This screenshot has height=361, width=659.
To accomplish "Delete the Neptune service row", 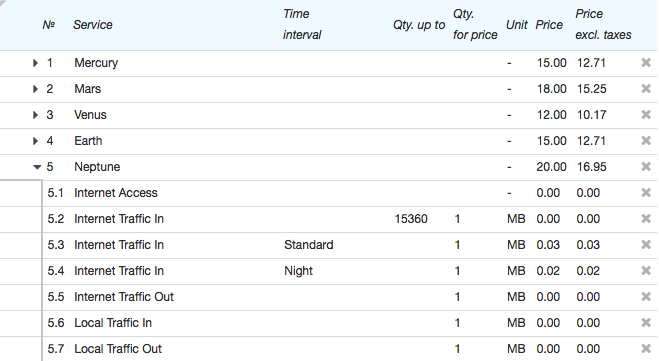I will (x=646, y=167).
